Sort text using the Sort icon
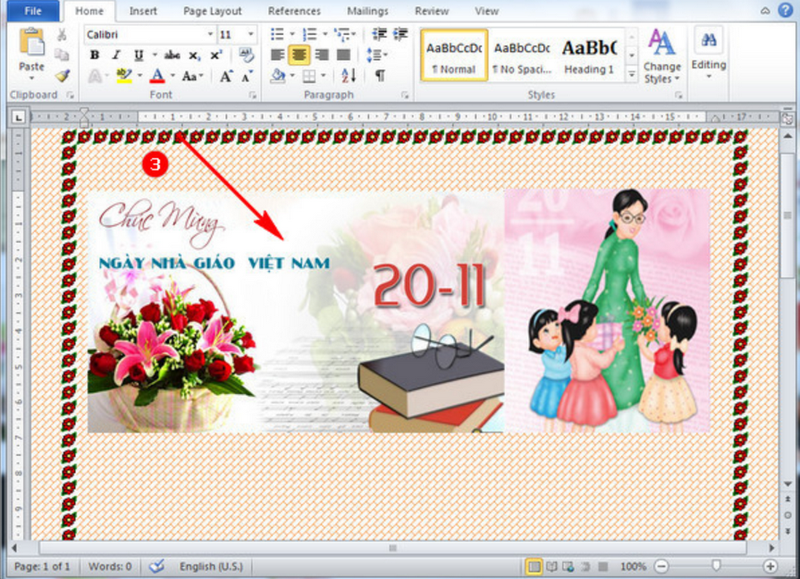The width and height of the screenshot is (800, 579). pos(347,74)
